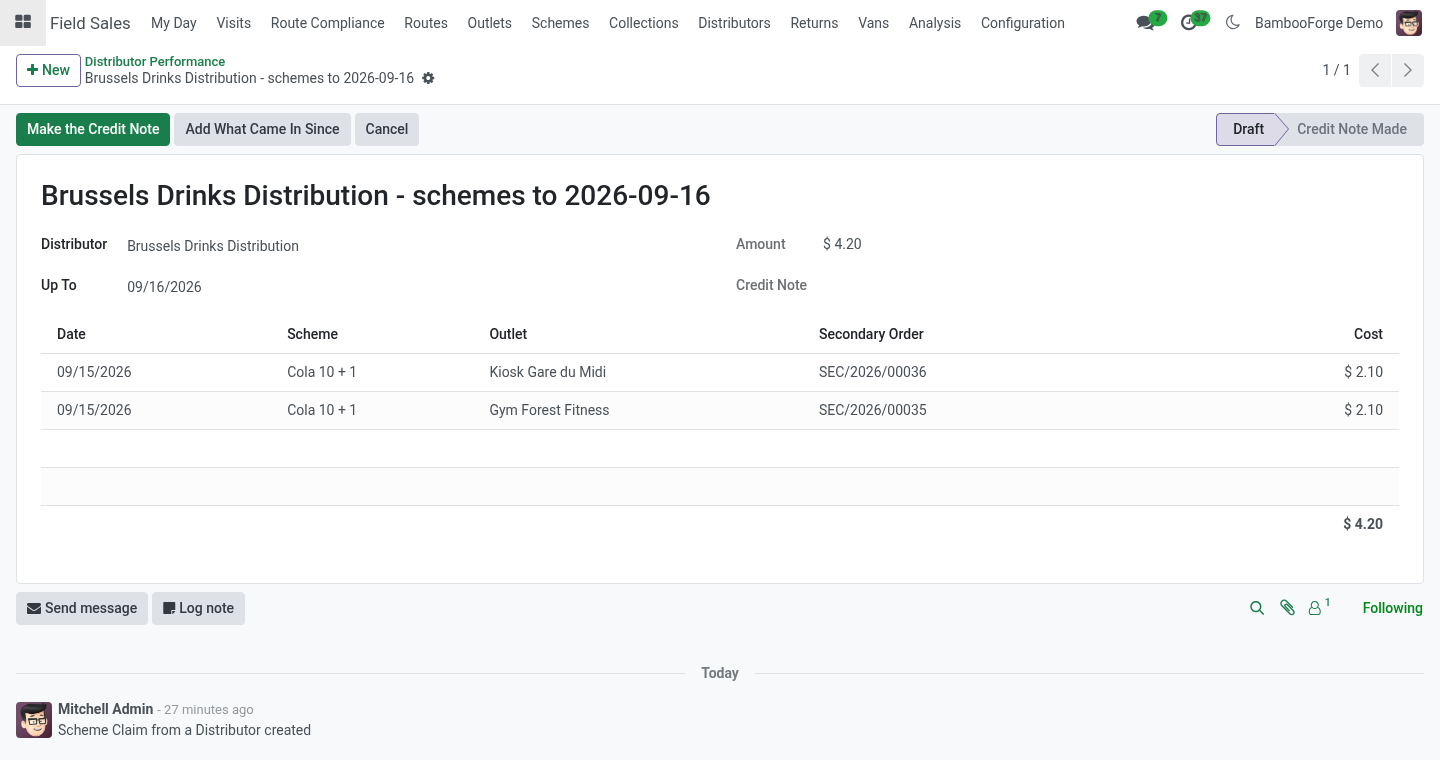Open the Schemes menu

pyautogui.click(x=560, y=23)
